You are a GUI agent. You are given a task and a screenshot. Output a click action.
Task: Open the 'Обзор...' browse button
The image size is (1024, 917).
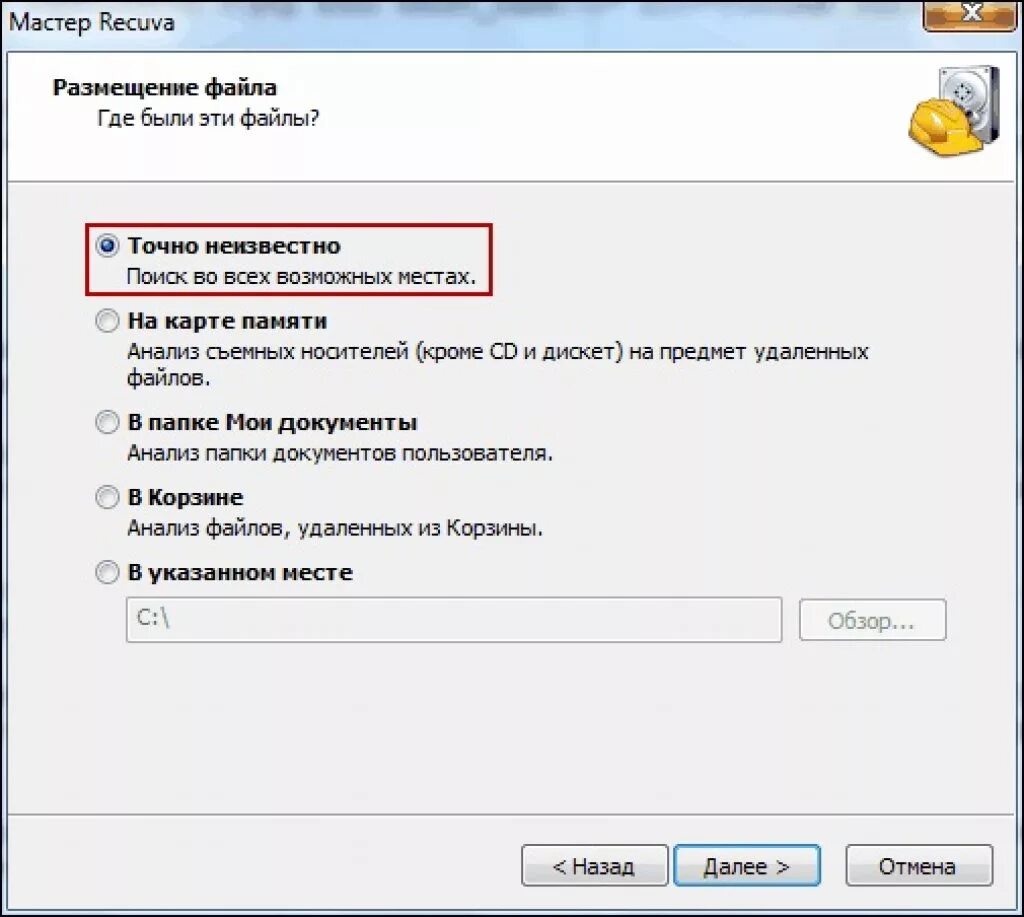pyautogui.click(x=872, y=620)
